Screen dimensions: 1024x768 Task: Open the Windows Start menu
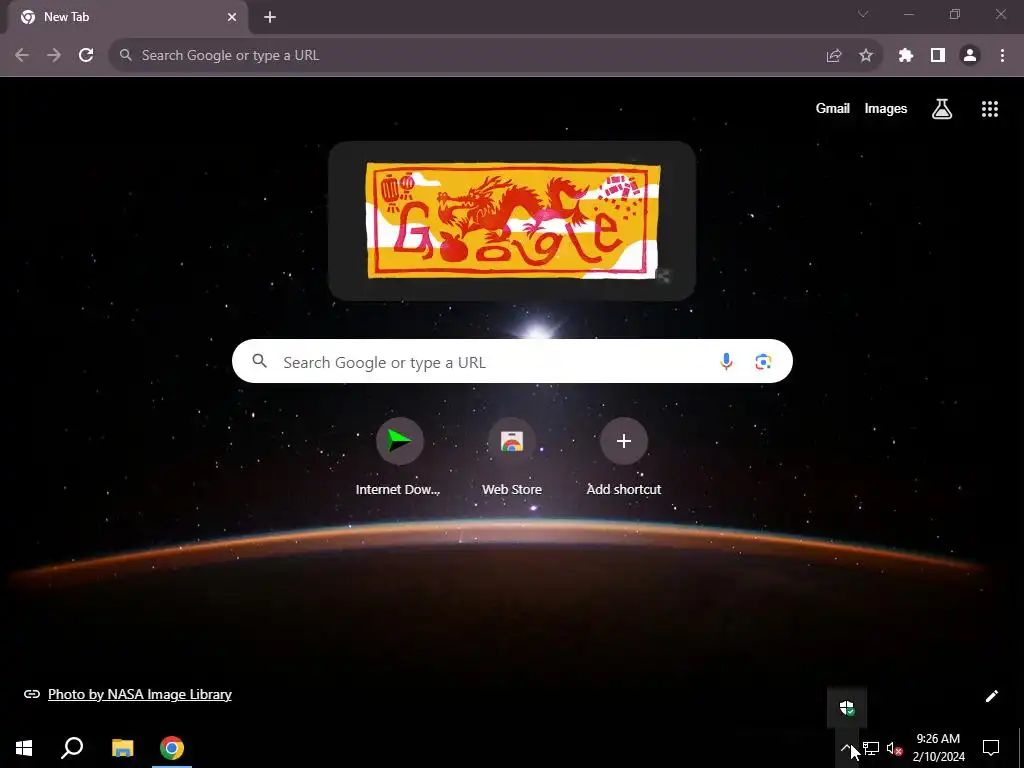24,748
